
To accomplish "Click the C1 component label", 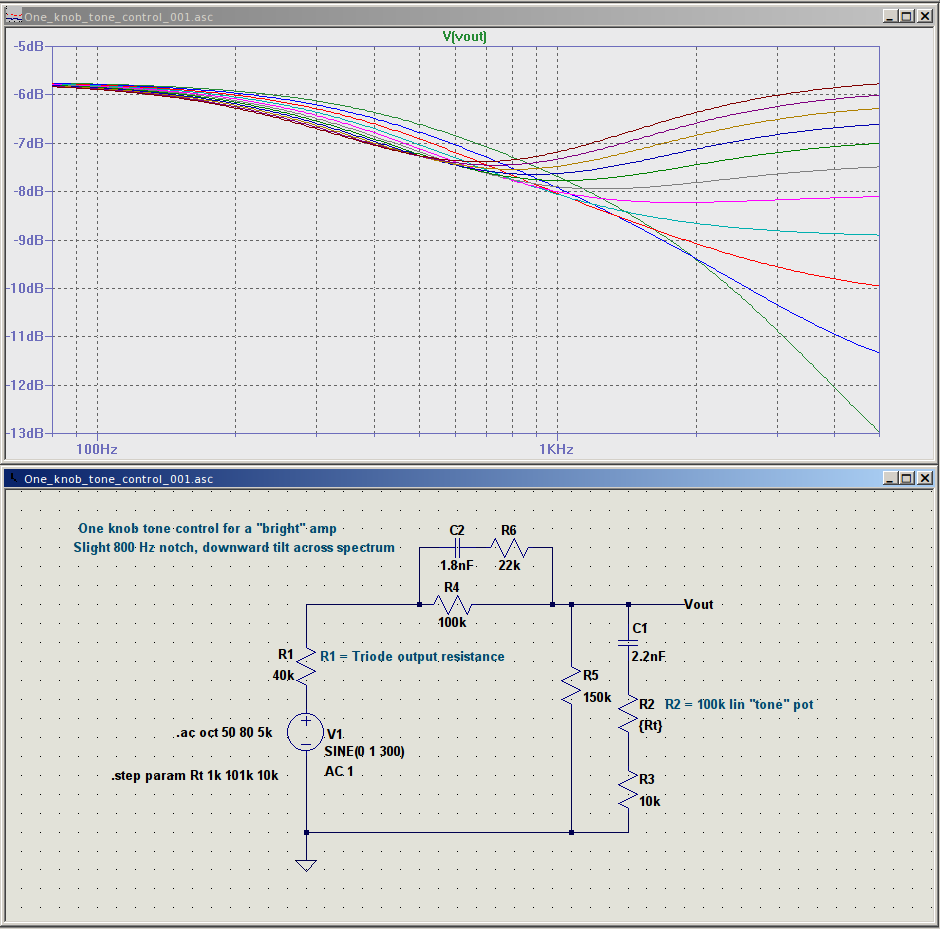I will pos(640,628).
